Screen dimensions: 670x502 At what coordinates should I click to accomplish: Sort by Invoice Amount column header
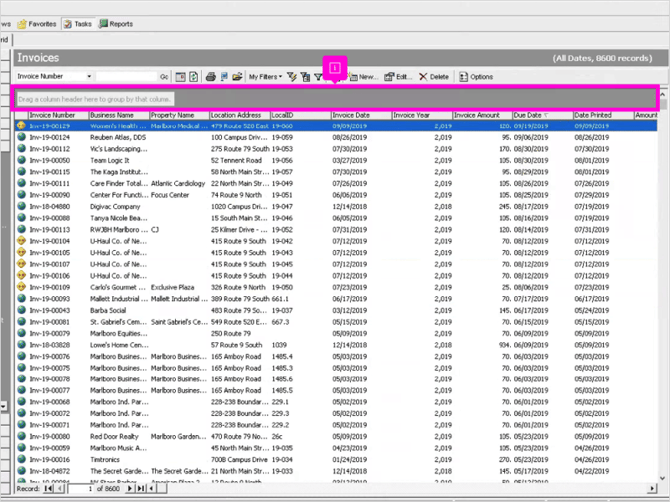[x=482, y=115]
